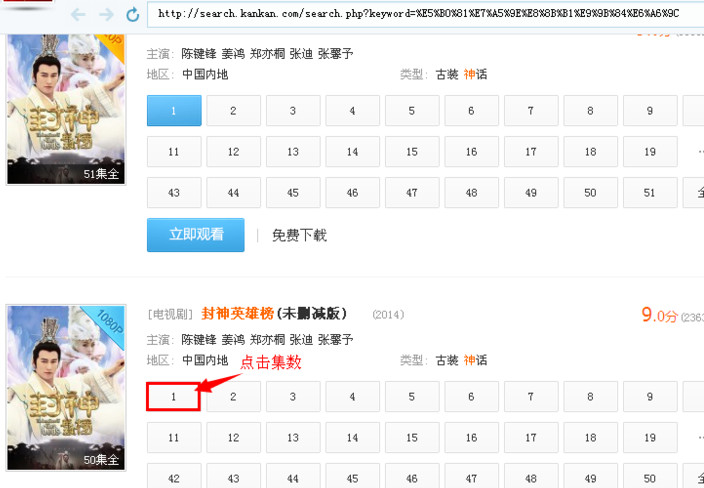Viewport: 704px width, 488px height.
Task: Click actor 张馨予 in the 未删减版 cast
Action: (335, 339)
